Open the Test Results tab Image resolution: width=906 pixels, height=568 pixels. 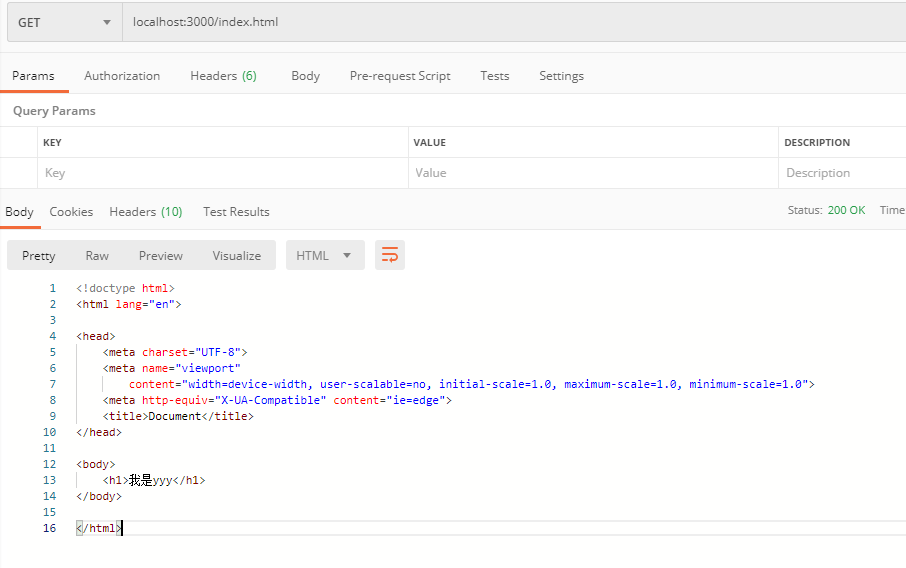[236, 212]
